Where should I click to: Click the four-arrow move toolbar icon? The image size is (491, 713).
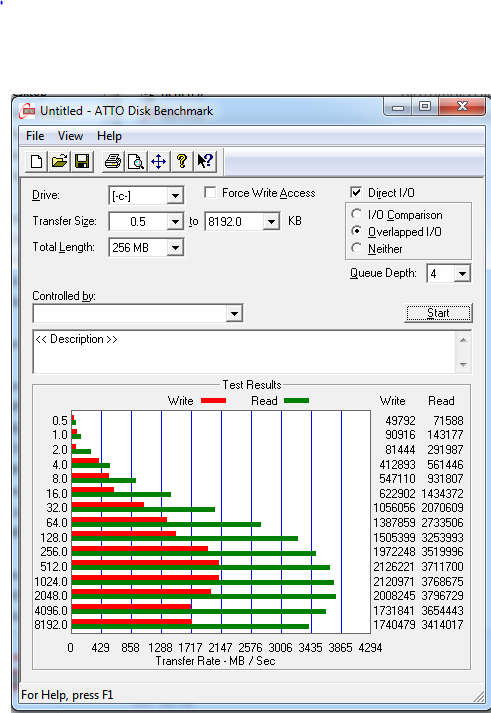pyautogui.click(x=159, y=161)
